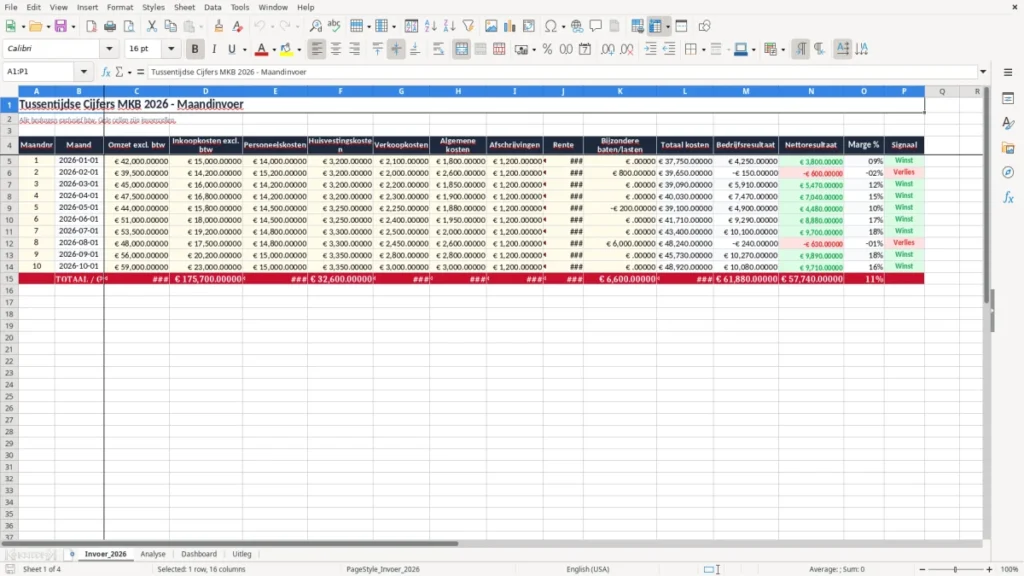The height and width of the screenshot is (576, 1024).
Task: Toggle Italic formatting
Action: click(x=214, y=49)
